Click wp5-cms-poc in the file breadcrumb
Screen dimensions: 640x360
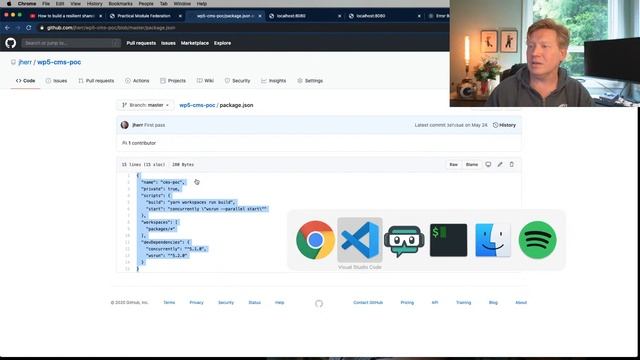[197, 105]
